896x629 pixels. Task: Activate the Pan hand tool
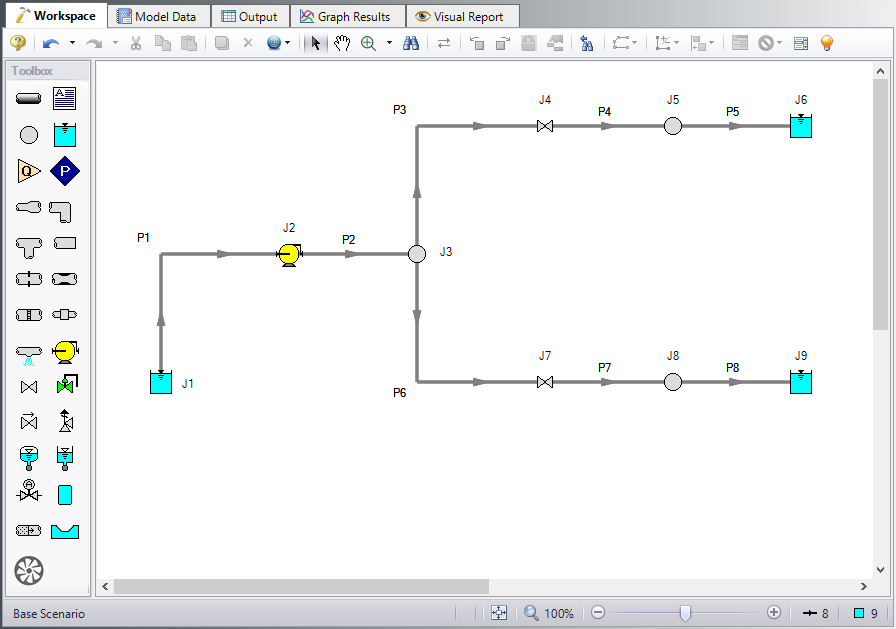tap(341, 43)
